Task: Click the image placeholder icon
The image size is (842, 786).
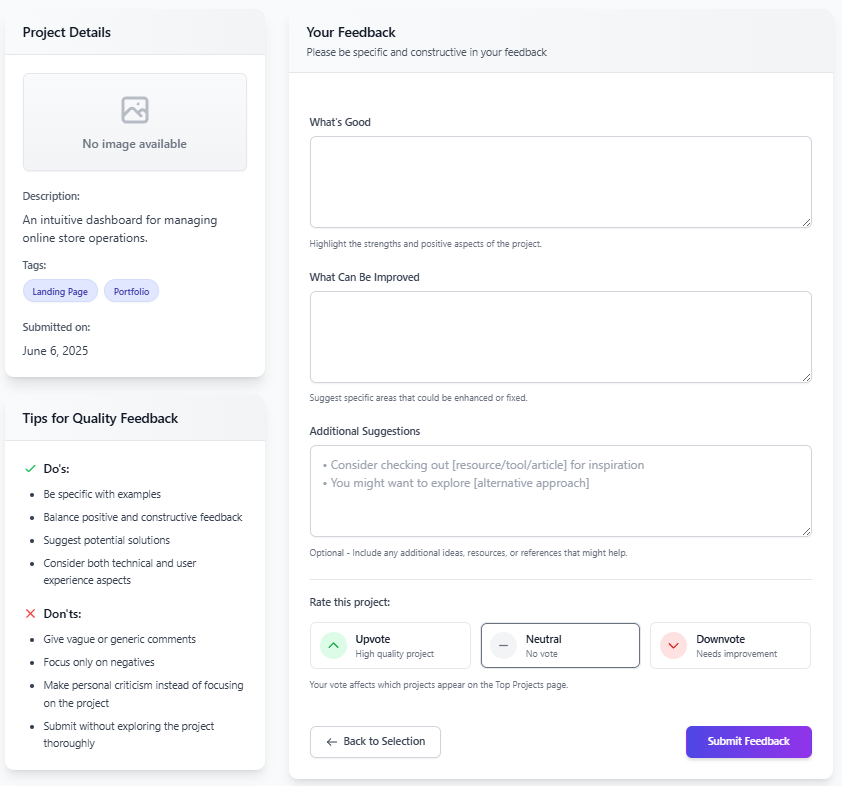Action: (x=135, y=110)
